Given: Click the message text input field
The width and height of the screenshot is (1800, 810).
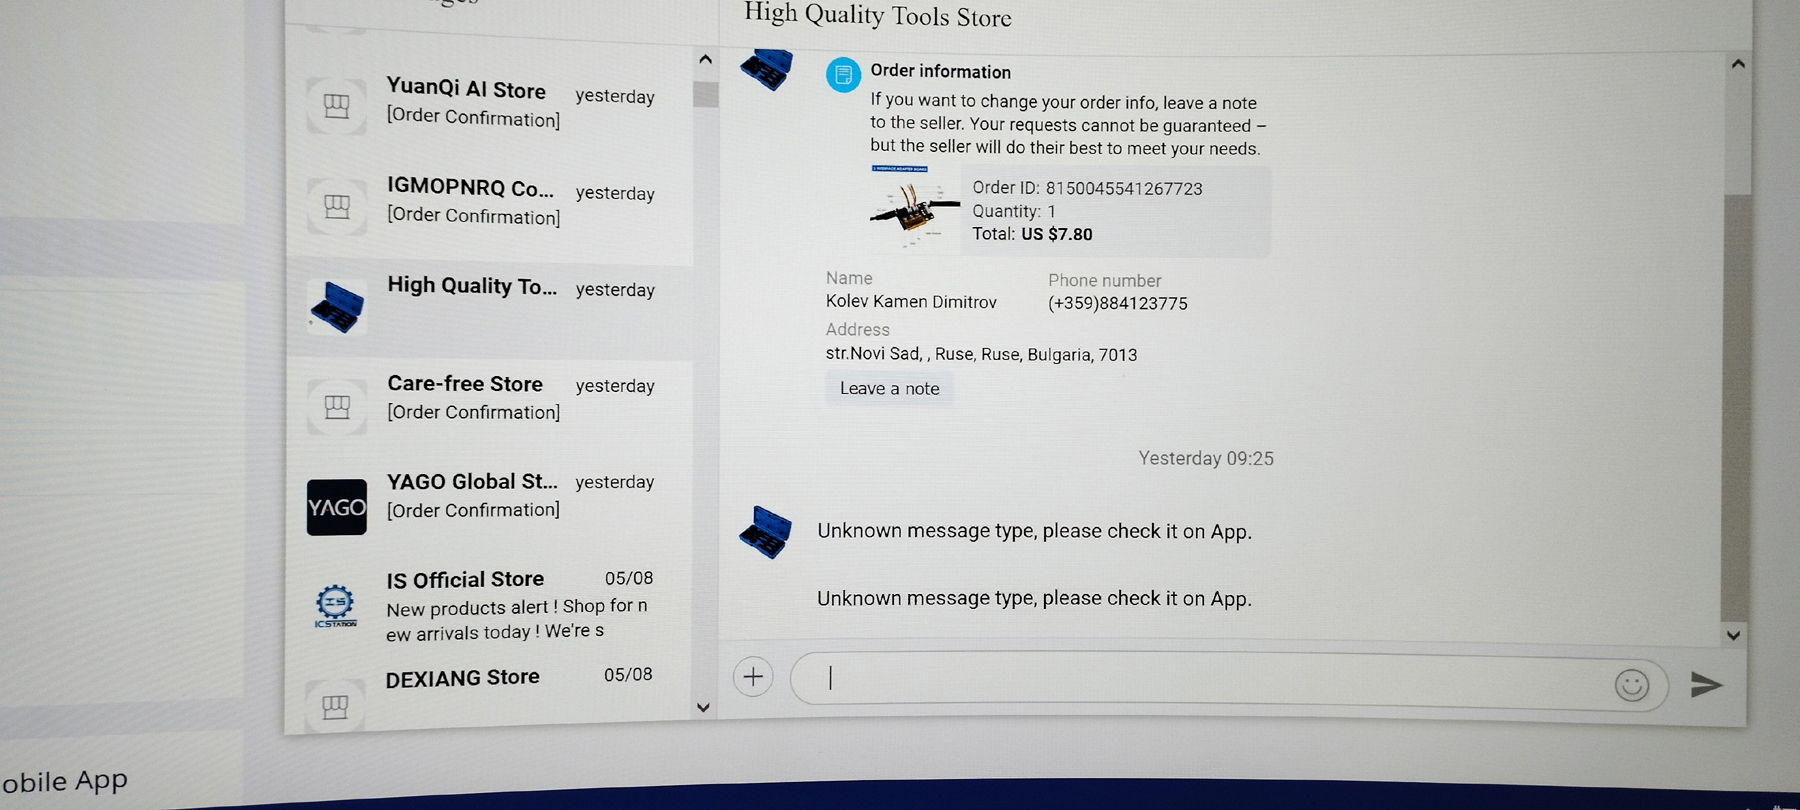Looking at the screenshot, I should click(x=1200, y=680).
